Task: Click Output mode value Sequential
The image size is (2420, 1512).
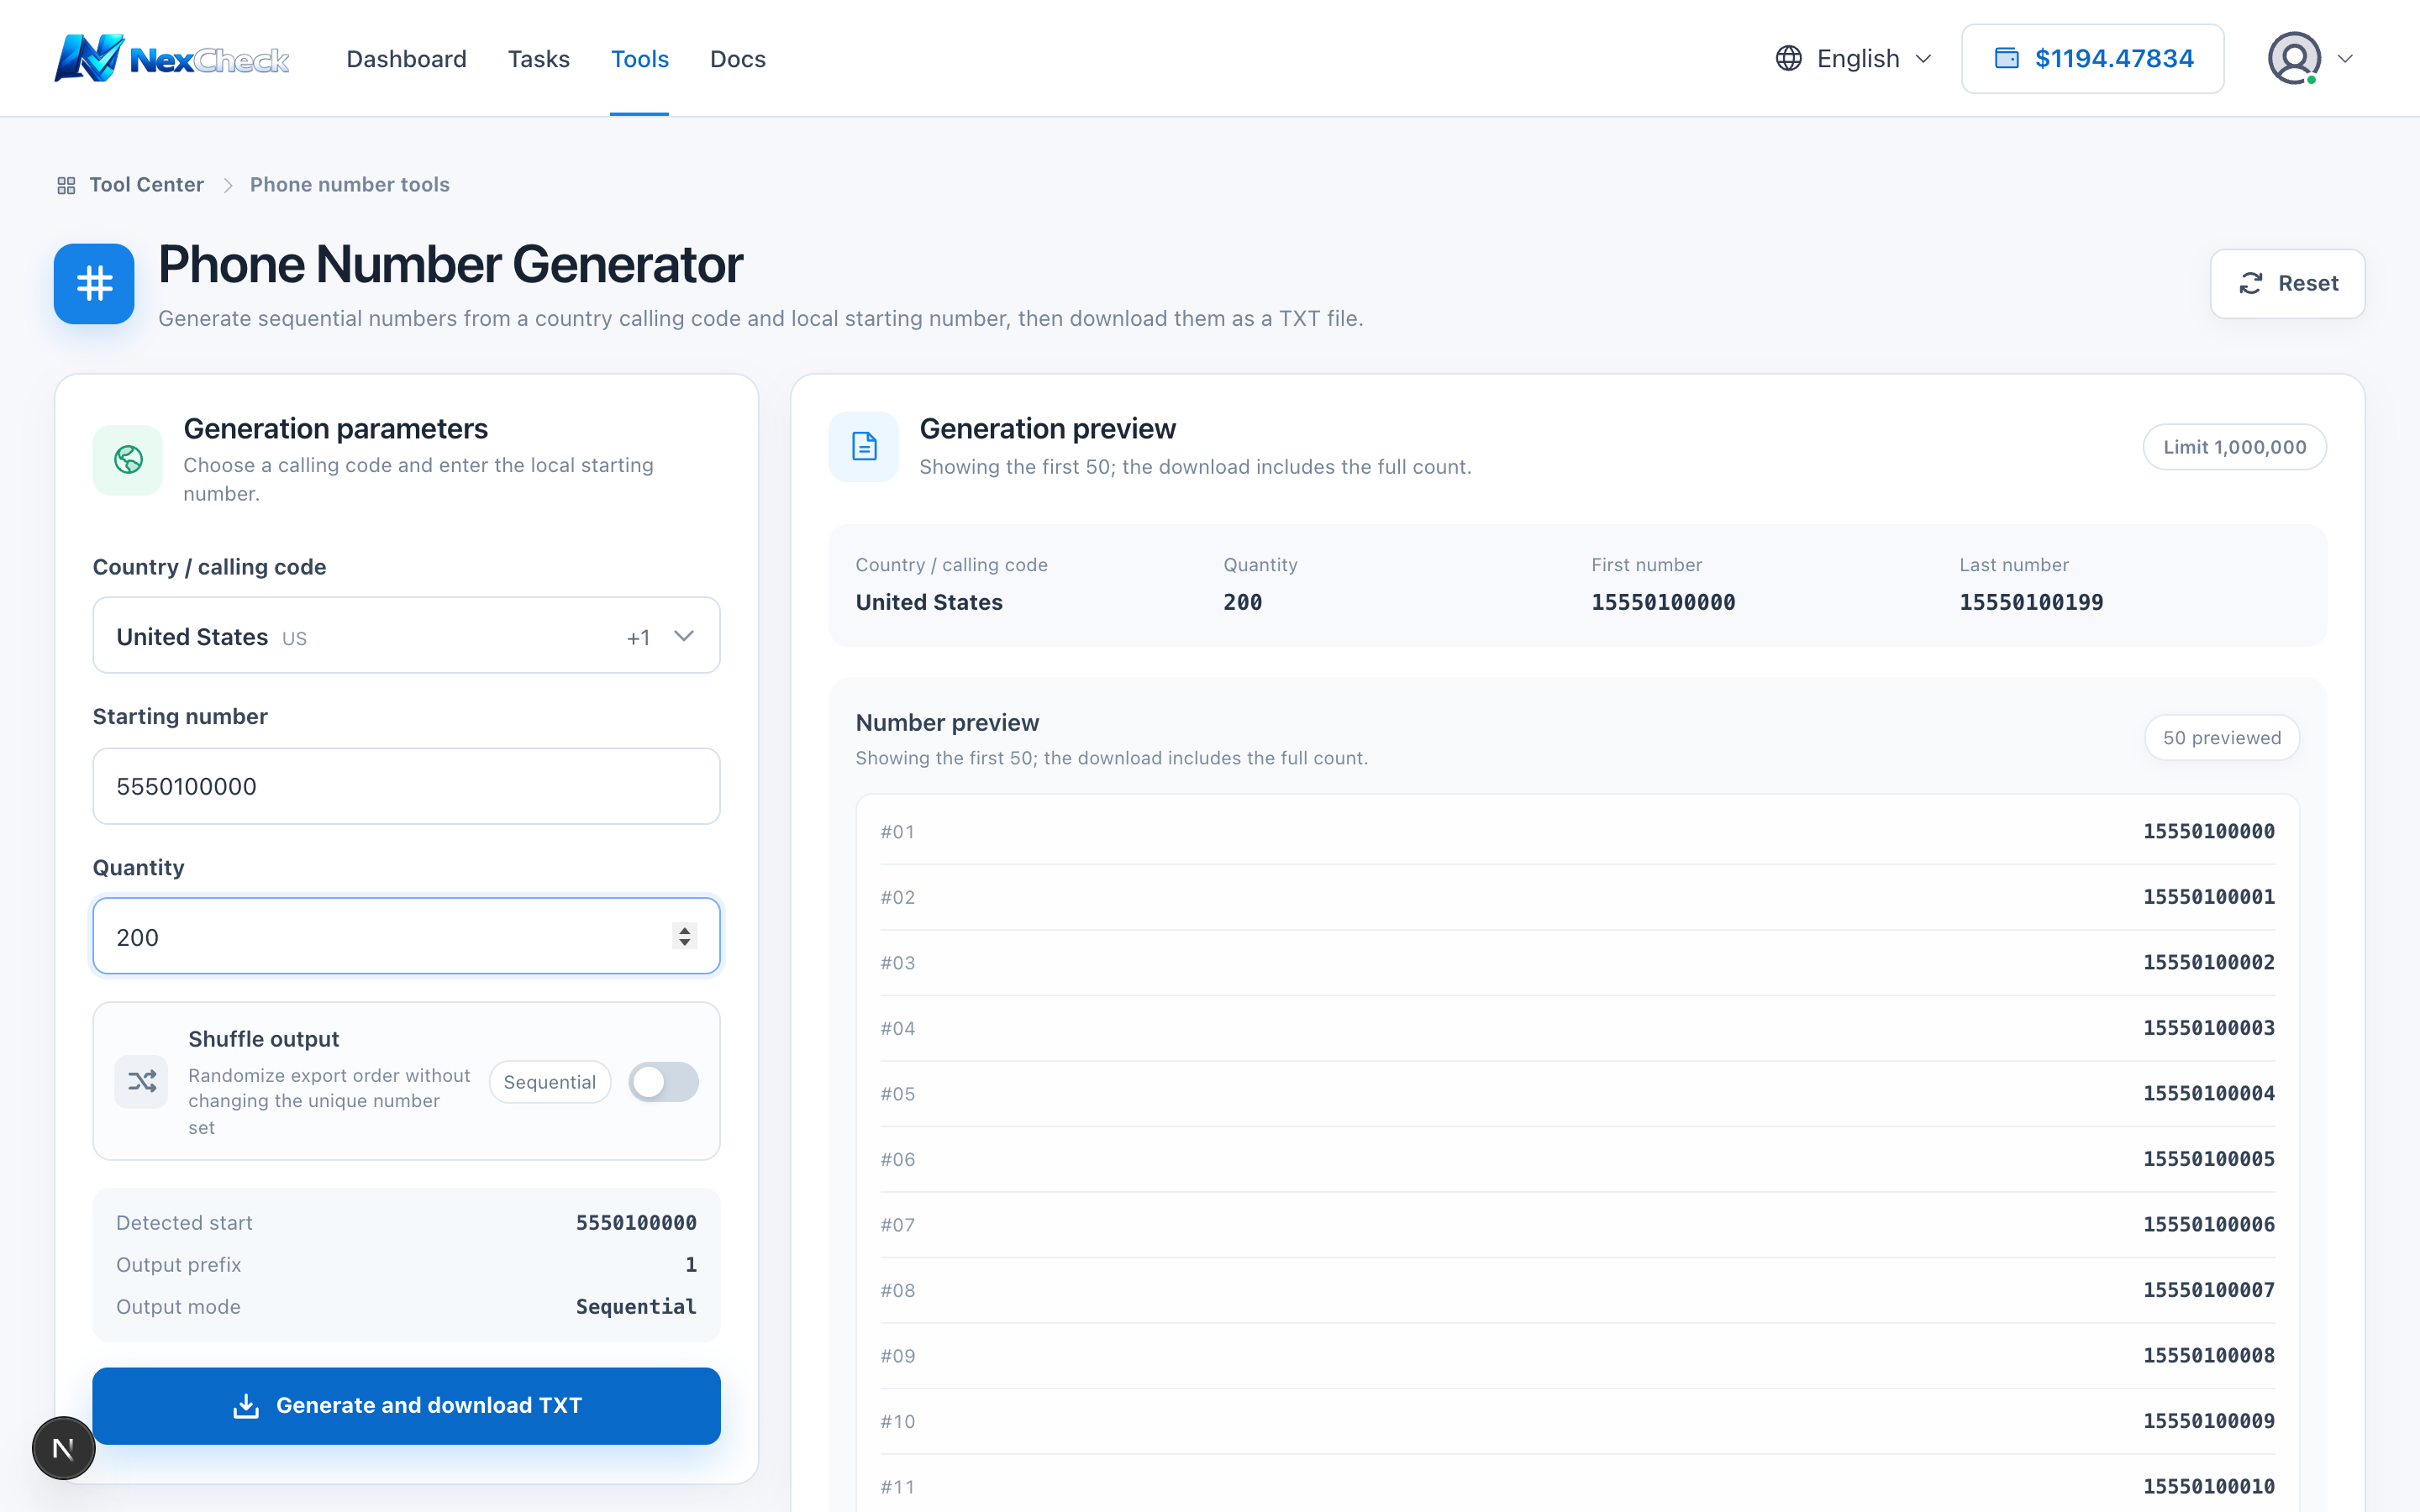Action: (x=636, y=1306)
